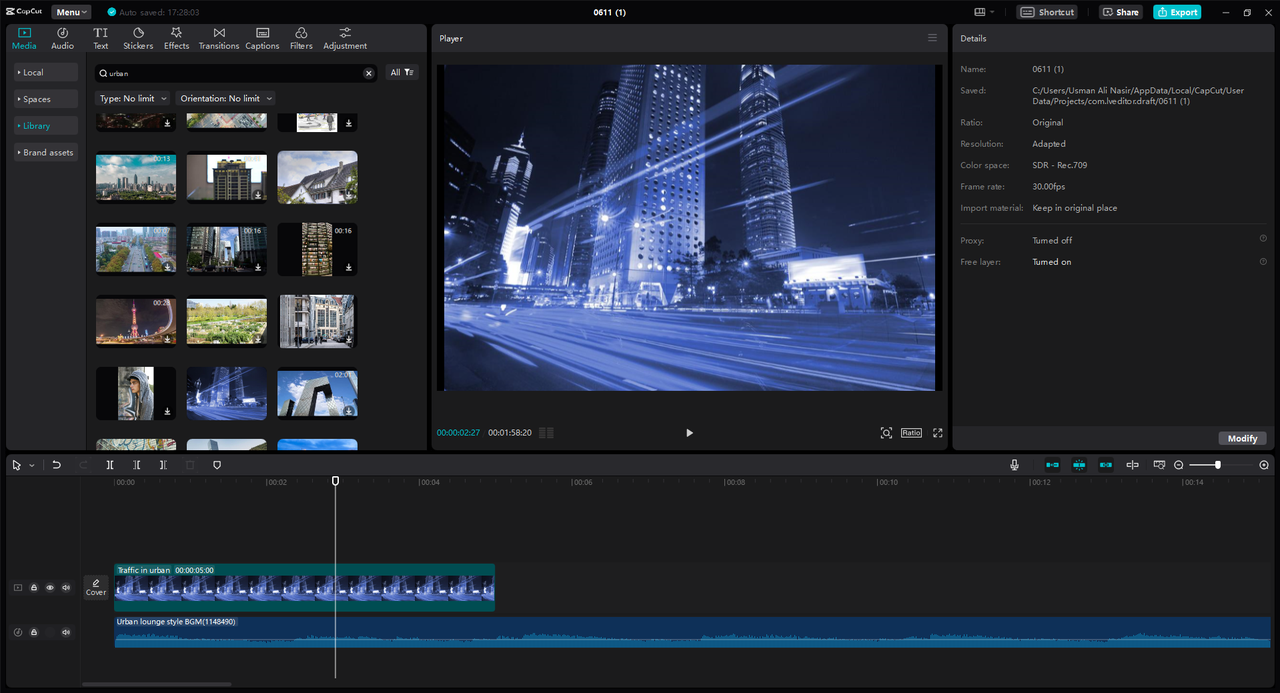Hide the video track with eye icon
Image resolution: width=1280 pixels, height=693 pixels.
(x=50, y=588)
